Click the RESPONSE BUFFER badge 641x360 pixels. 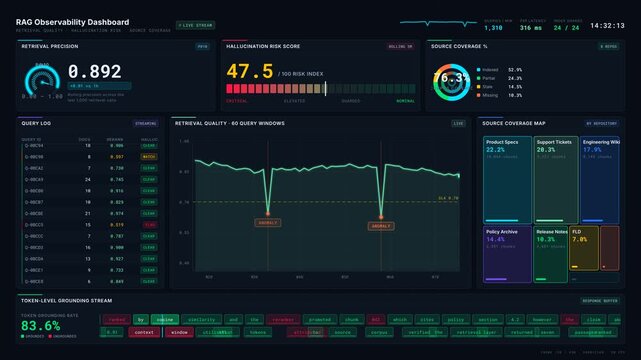[600, 301]
